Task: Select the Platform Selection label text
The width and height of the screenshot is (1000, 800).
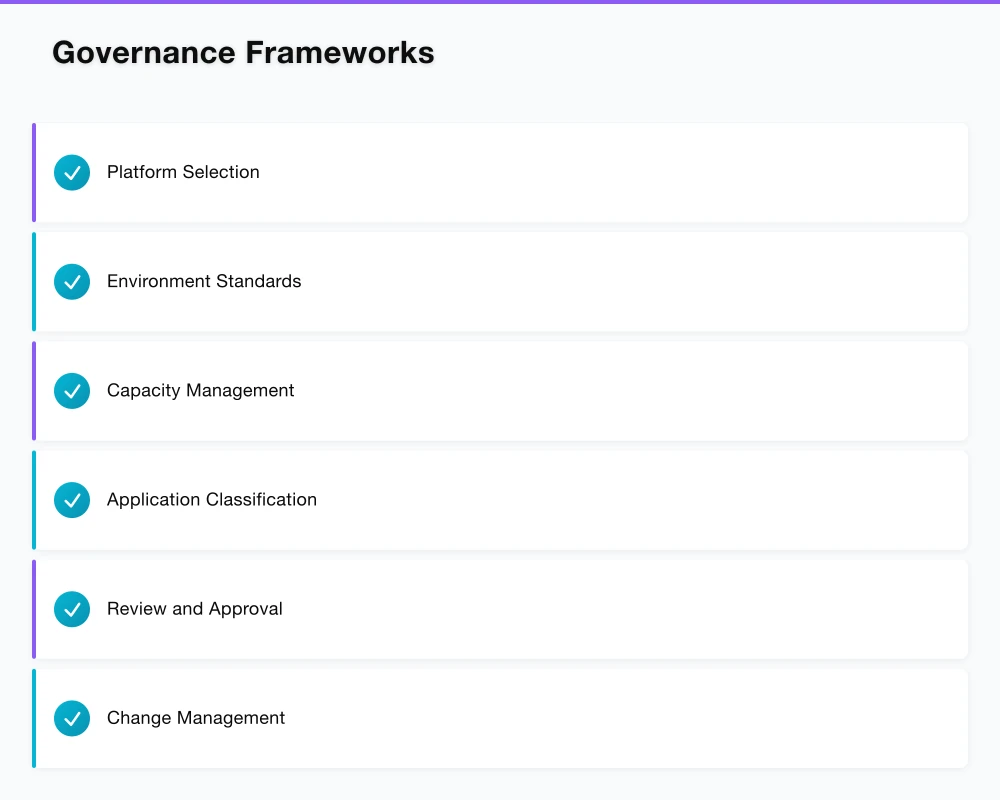Action: (183, 172)
